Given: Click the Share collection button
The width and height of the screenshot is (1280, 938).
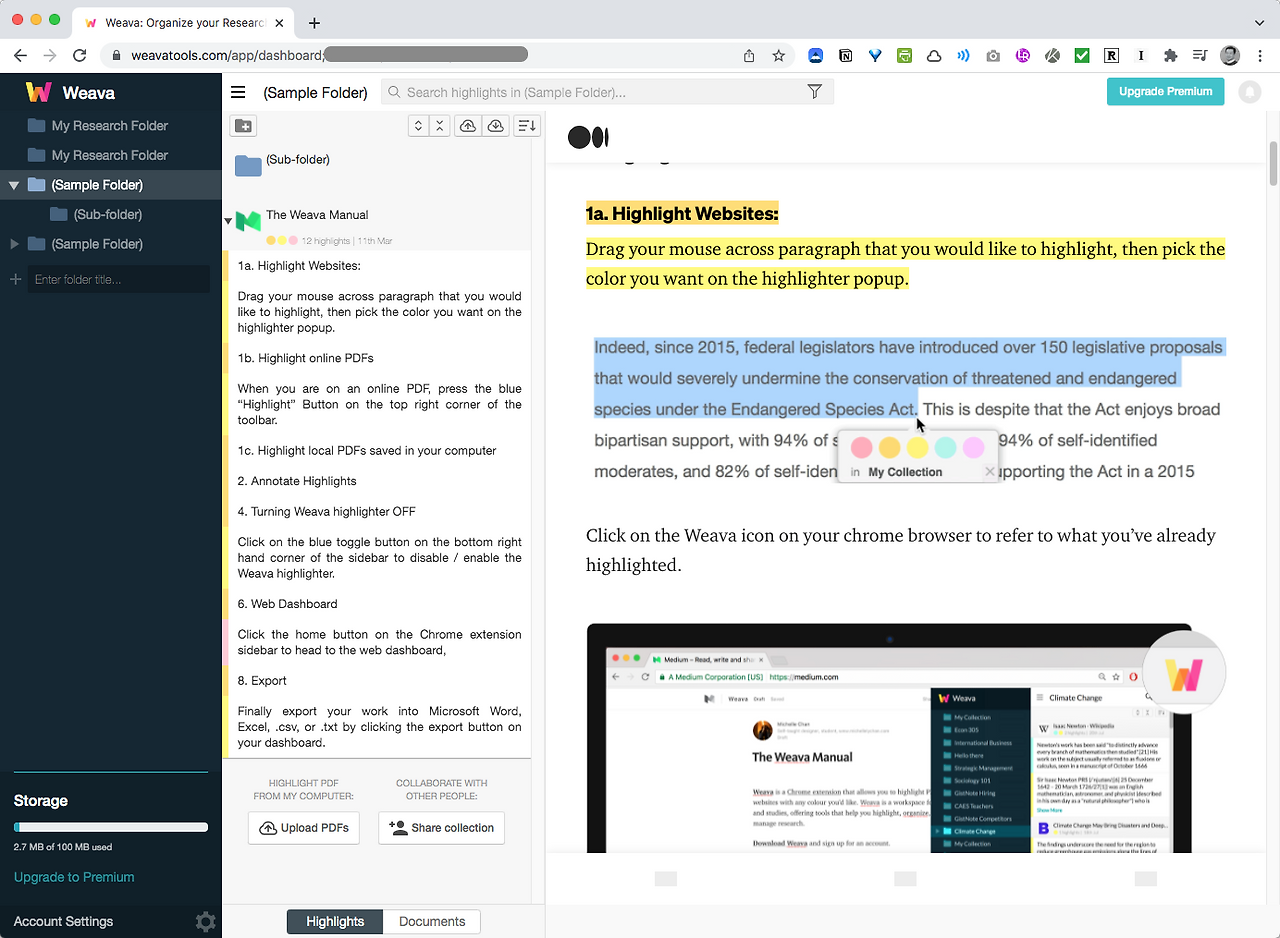Looking at the screenshot, I should [441, 828].
